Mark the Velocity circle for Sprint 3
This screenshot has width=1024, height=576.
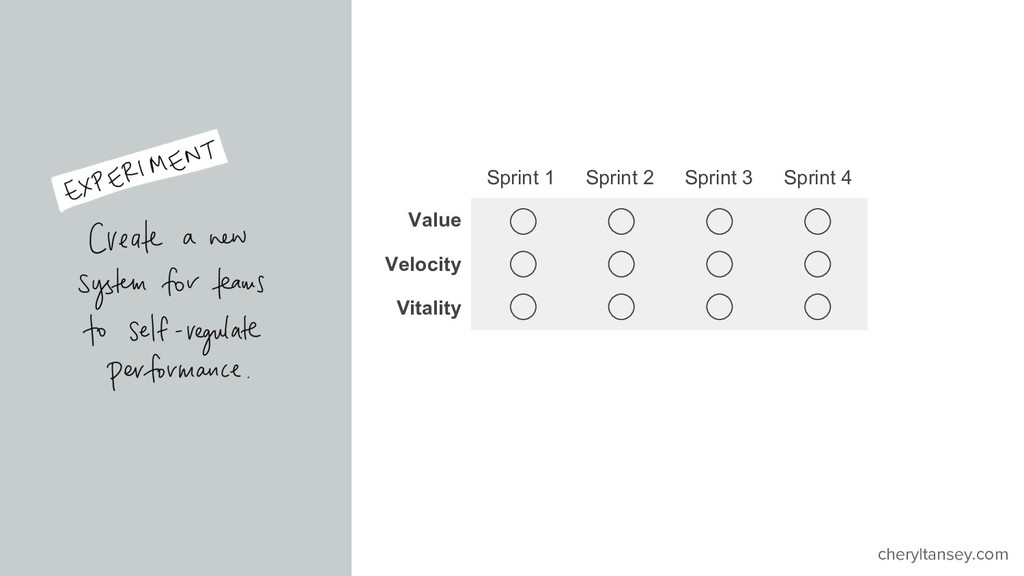[719, 264]
